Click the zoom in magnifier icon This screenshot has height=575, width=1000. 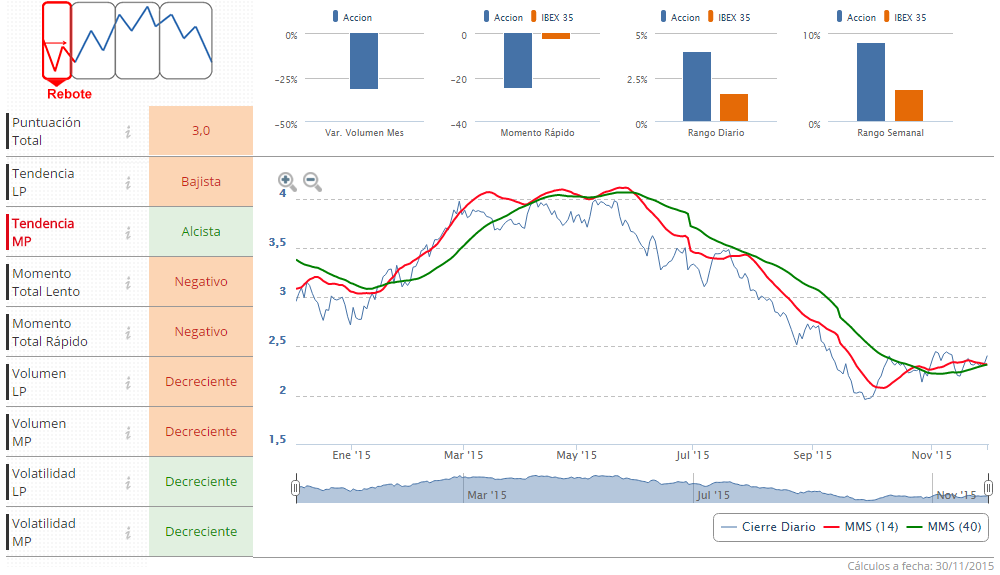pyautogui.click(x=287, y=182)
